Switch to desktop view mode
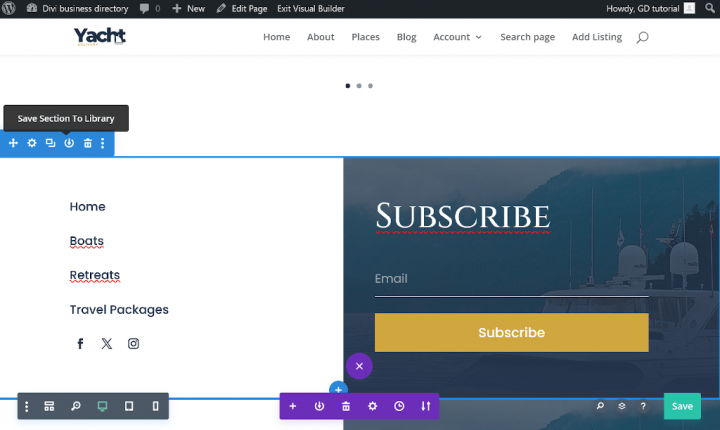 click(x=102, y=406)
